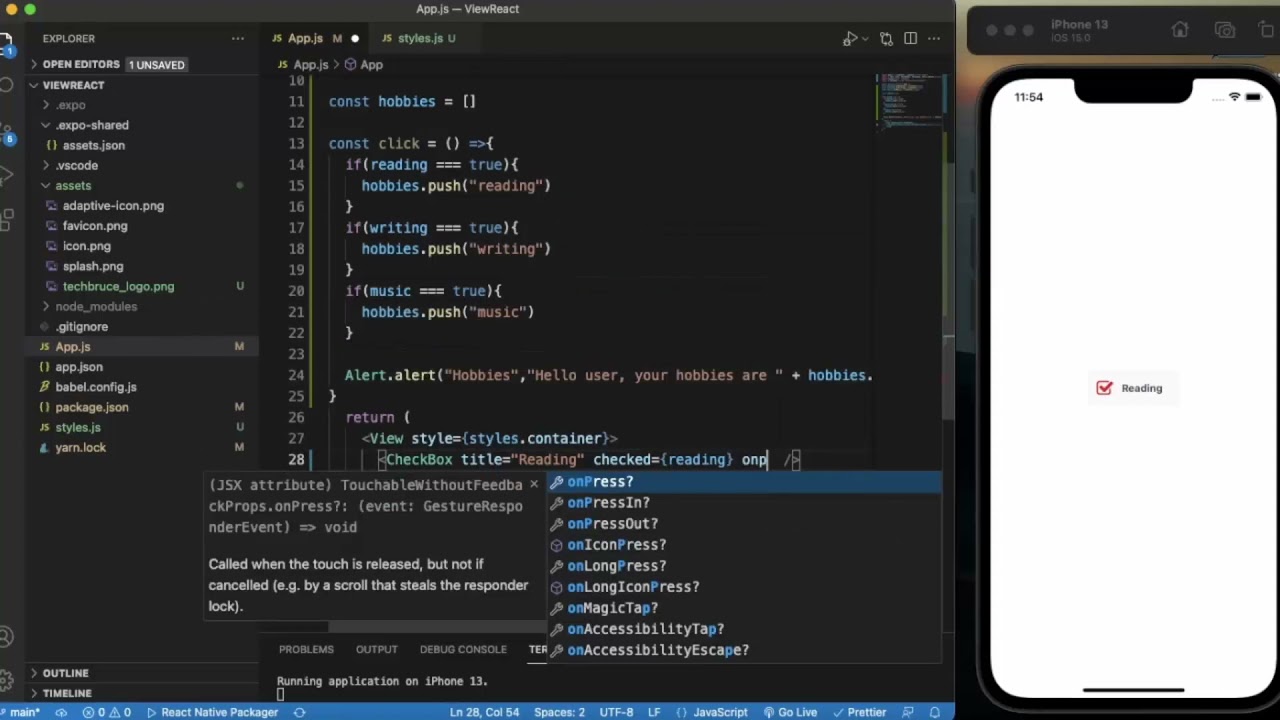
Task: Select the onLongIconPress? suggestion
Action: click(744, 587)
